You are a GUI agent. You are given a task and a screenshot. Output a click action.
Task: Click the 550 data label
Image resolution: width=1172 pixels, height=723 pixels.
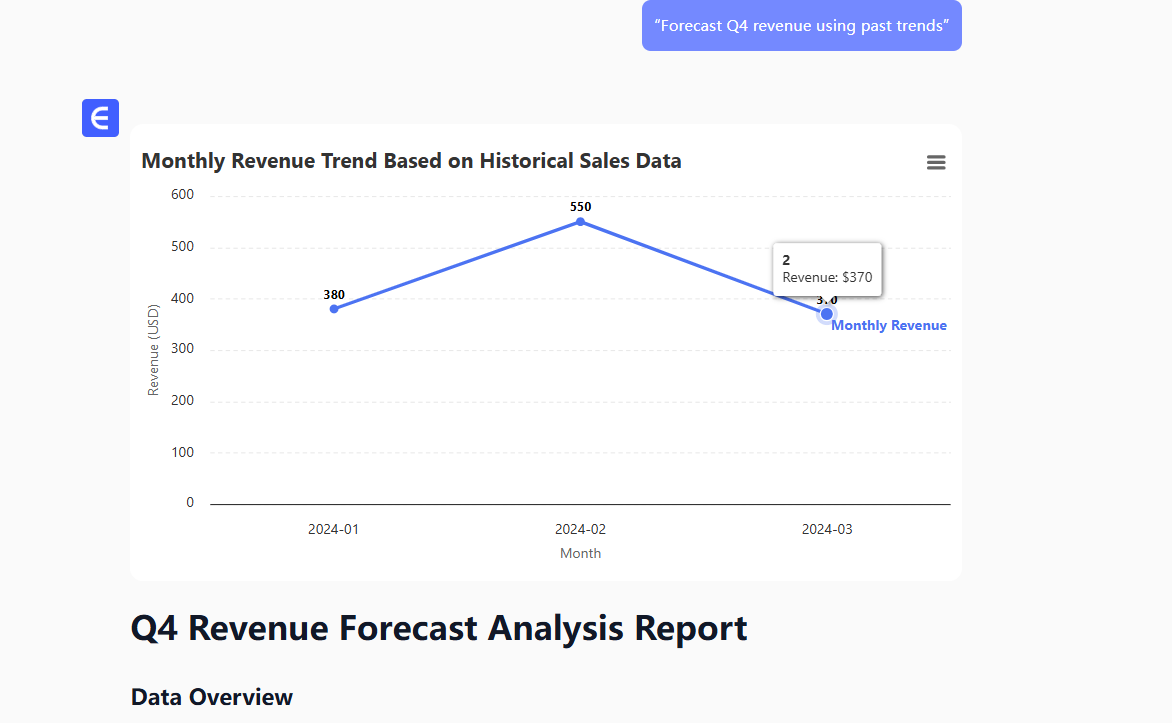click(581, 207)
